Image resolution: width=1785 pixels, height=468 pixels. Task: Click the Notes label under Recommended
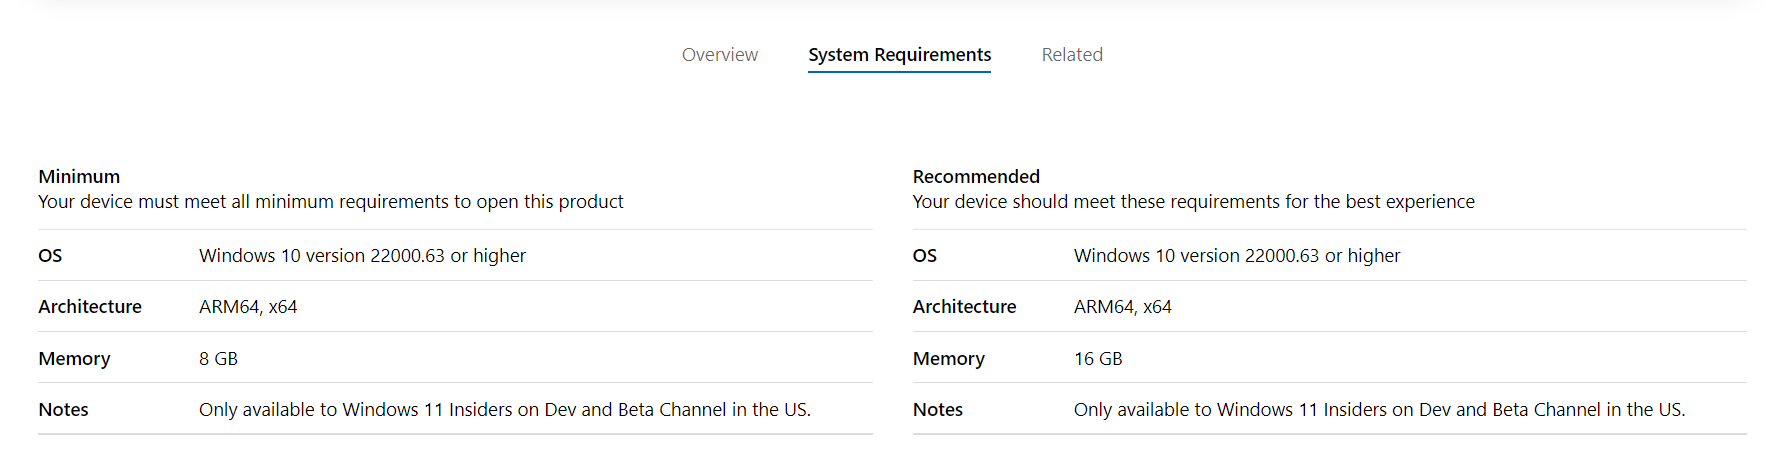[x=938, y=409]
